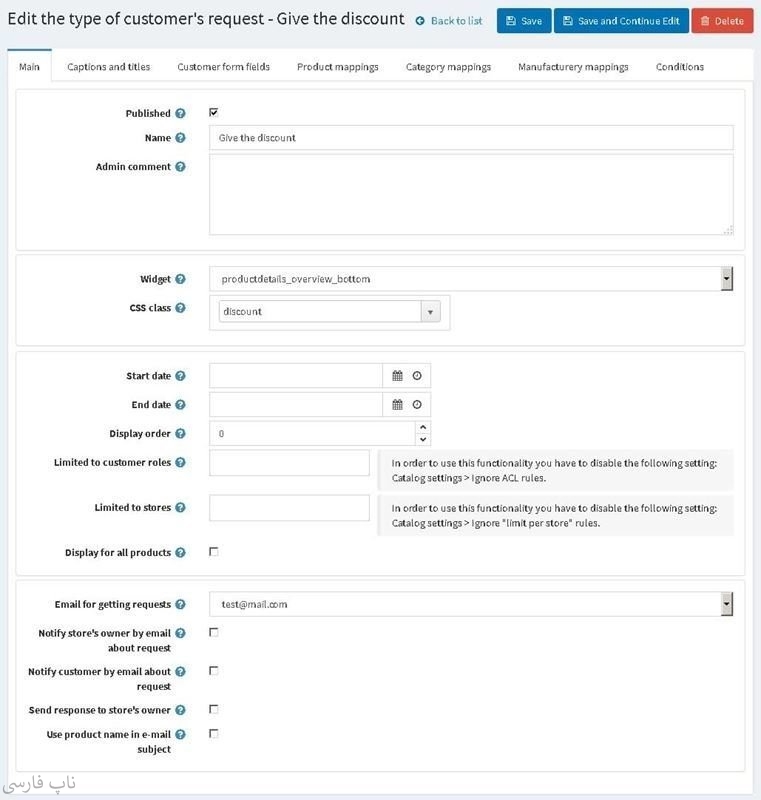Click Save and Continue Edit button

[620, 21]
